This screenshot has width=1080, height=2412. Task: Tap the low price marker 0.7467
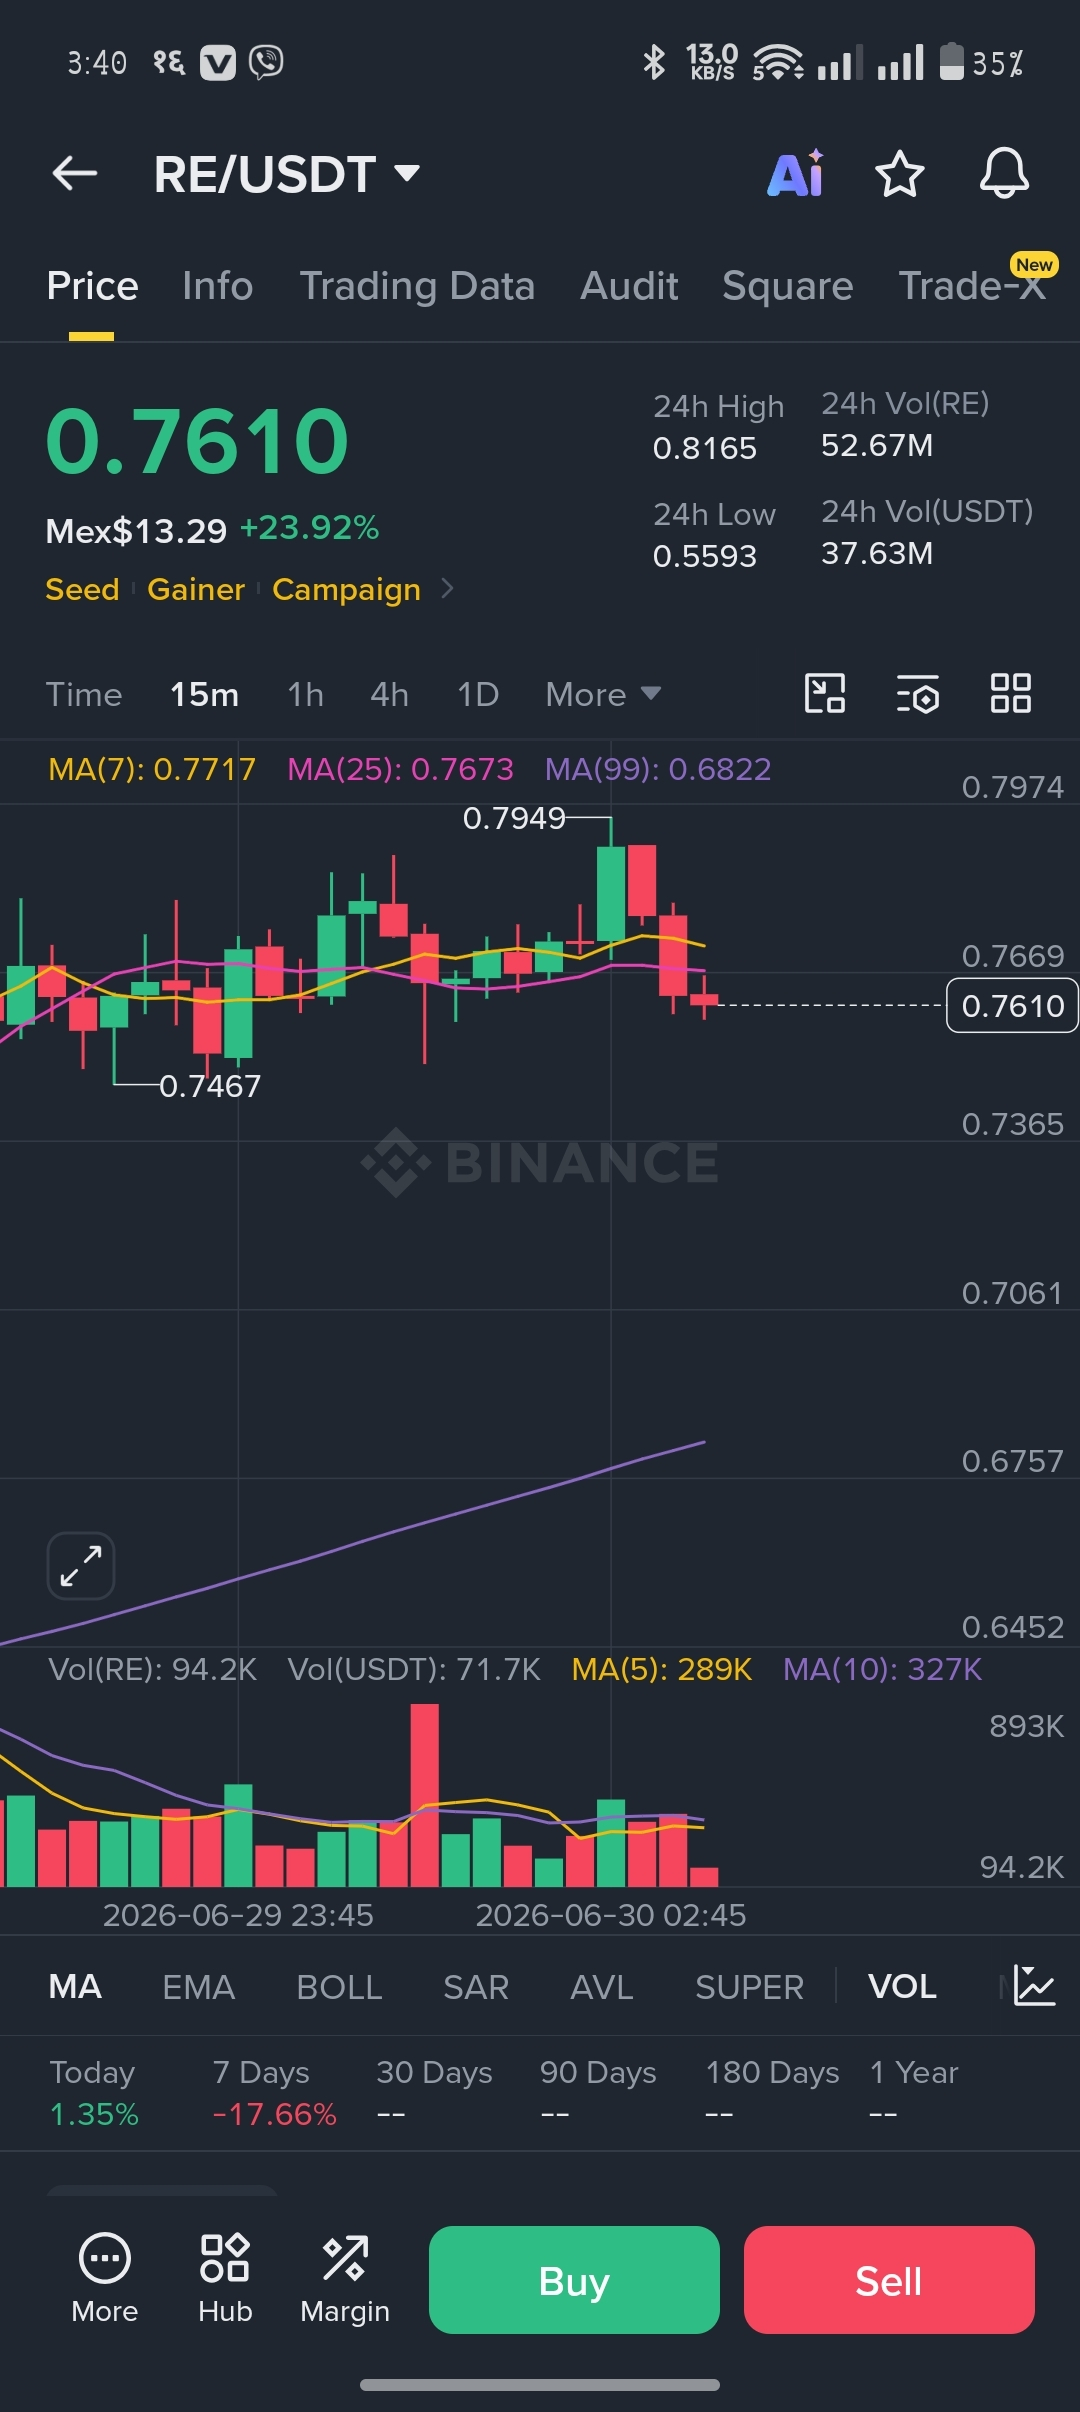(210, 1085)
